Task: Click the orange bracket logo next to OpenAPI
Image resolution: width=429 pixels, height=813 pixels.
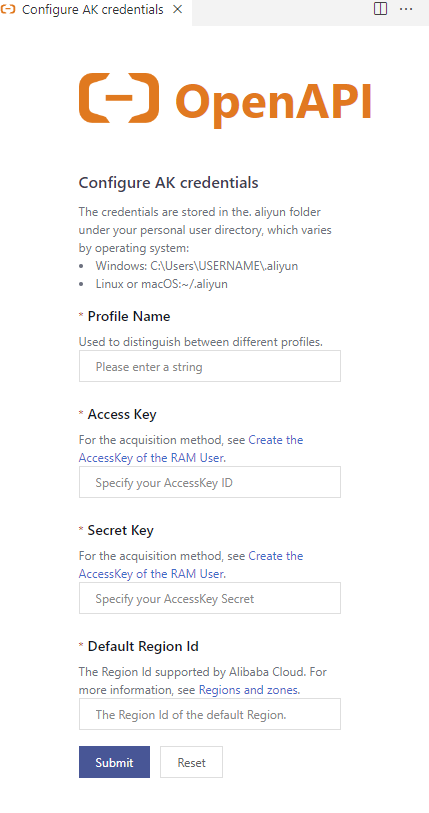Action: pyautogui.click(x=119, y=98)
